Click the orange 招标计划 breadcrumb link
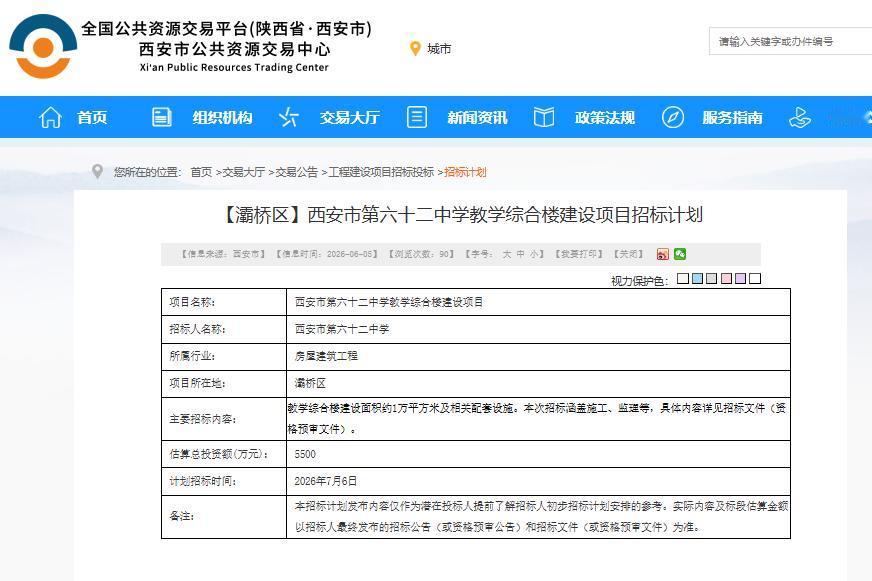Screen dimensions: 872x581 click(465, 172)
